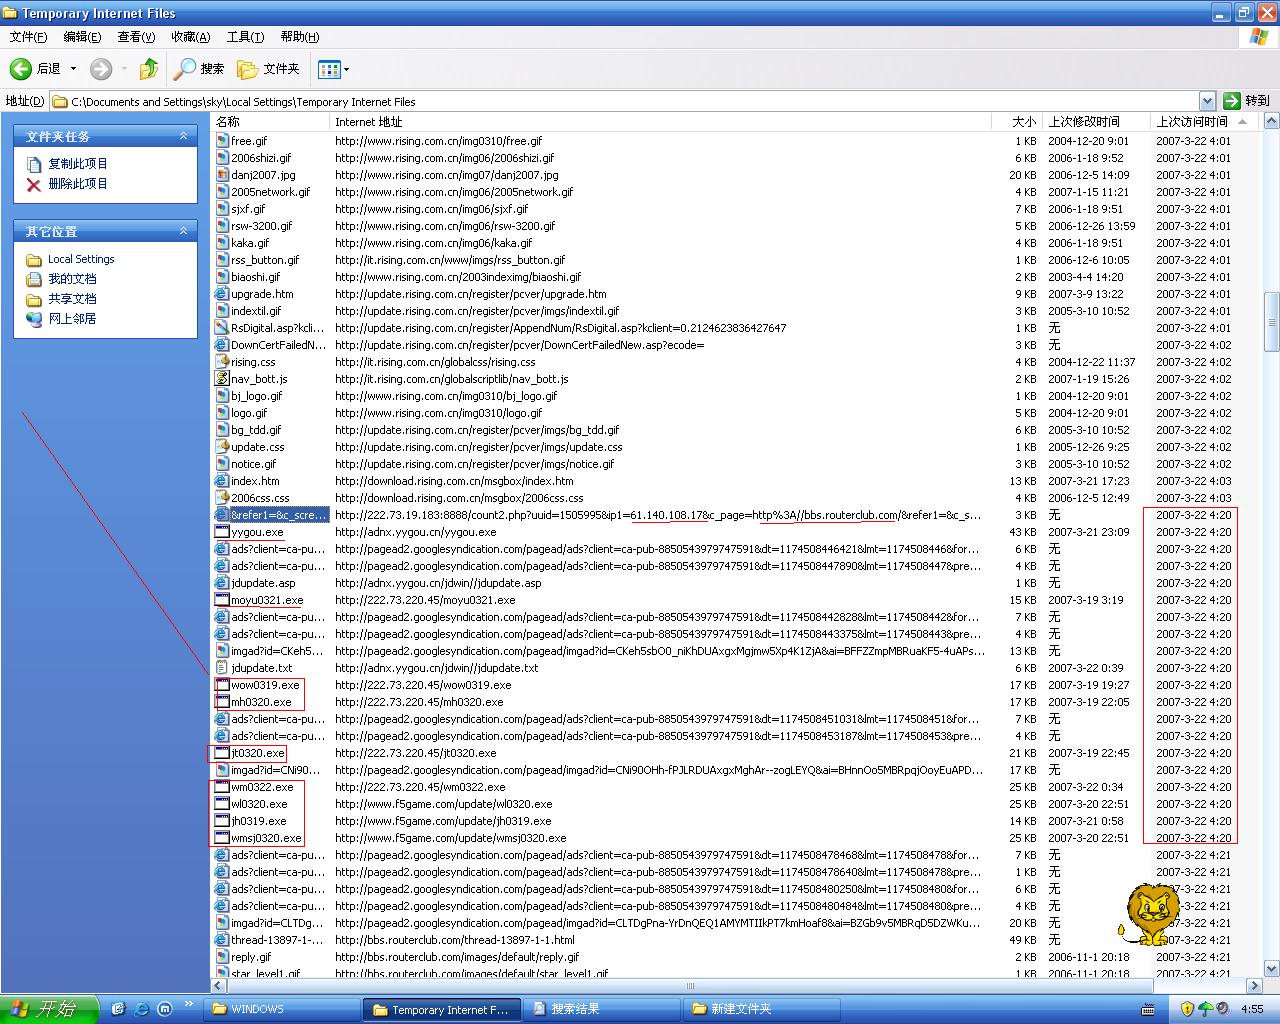Click the Go (转到) button

coord(1246,101)
